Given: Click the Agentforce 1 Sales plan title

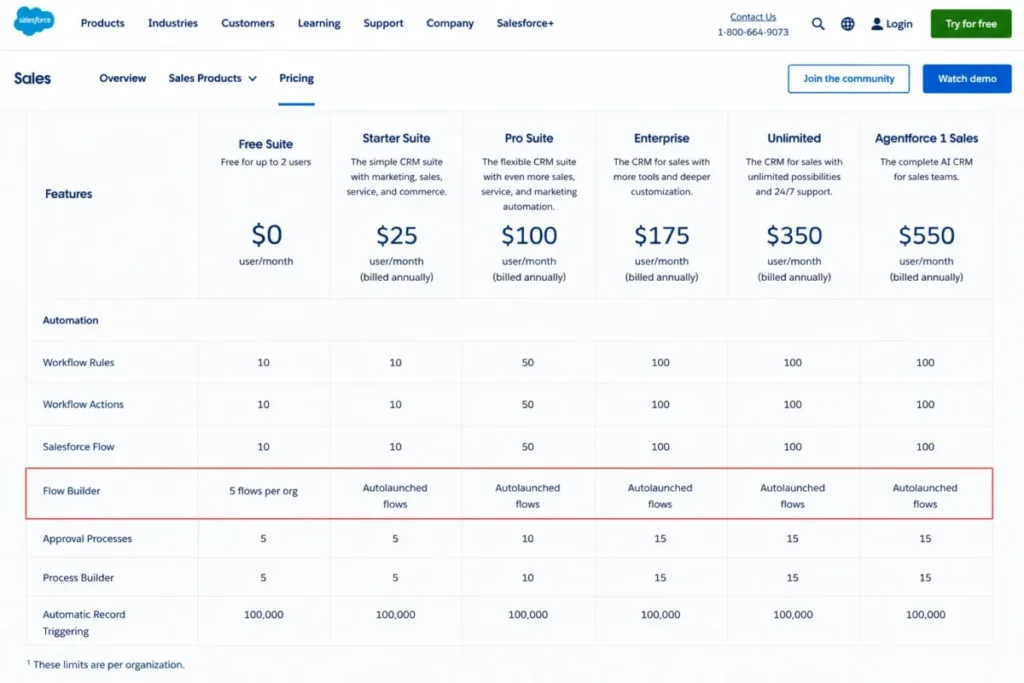Looking at the screenshot, I should coord(926,138).
